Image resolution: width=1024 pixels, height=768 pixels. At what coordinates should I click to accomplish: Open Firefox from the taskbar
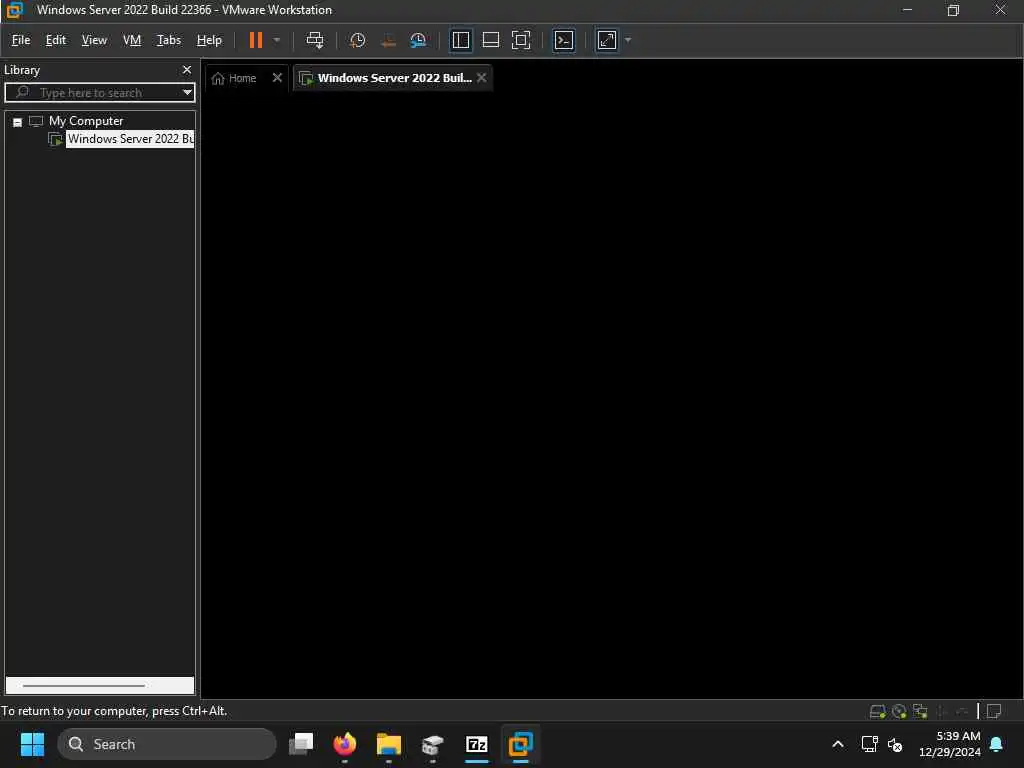point(345,744)
